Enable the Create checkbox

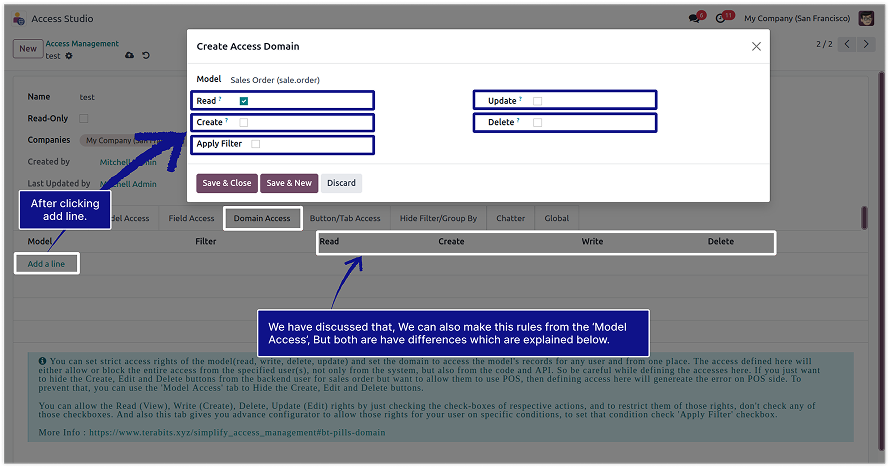244,122
